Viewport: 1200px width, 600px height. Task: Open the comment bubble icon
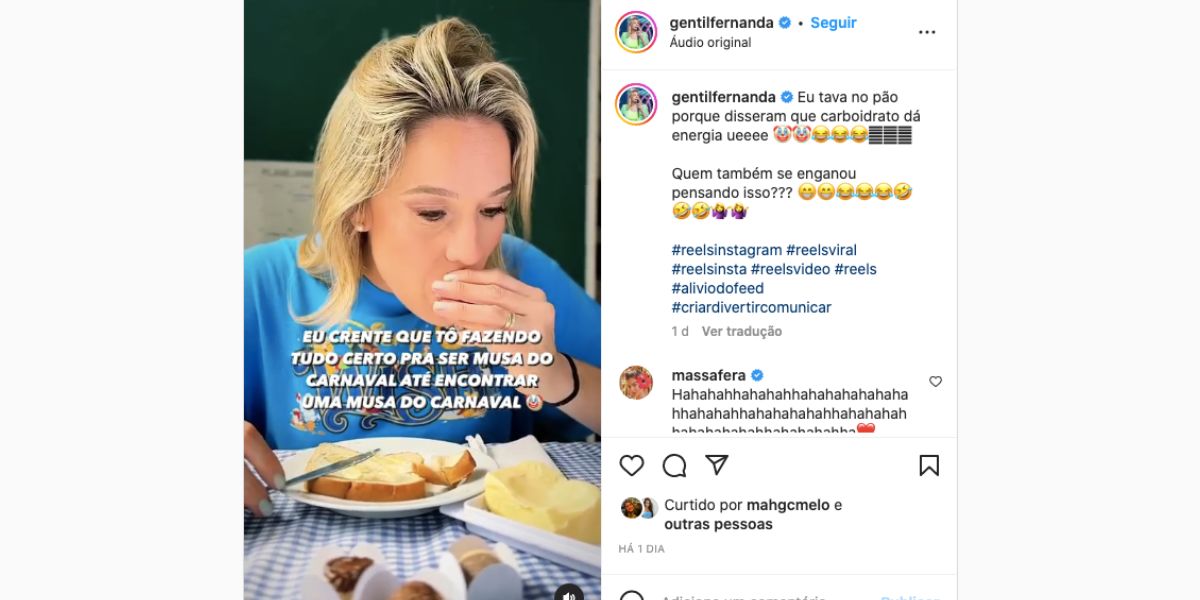click(674, 465)
